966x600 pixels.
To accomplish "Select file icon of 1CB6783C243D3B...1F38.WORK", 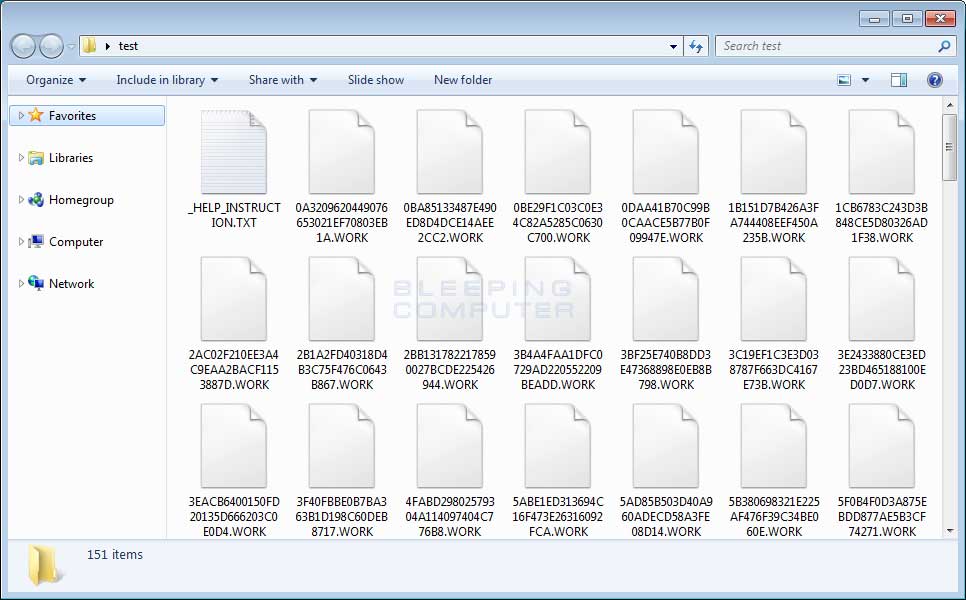I will point(882,152).
